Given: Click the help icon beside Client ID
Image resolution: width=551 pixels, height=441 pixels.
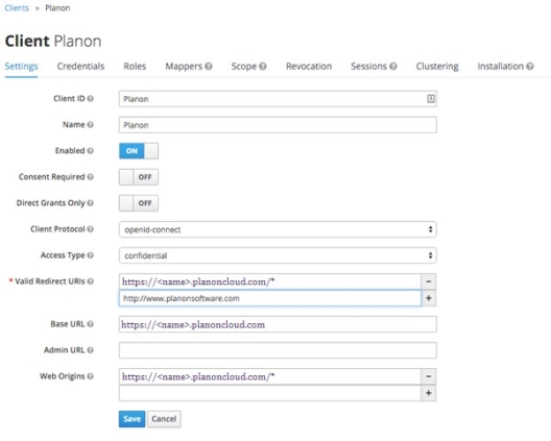Looking at the screenshot, I should click(x=90, y=99).
